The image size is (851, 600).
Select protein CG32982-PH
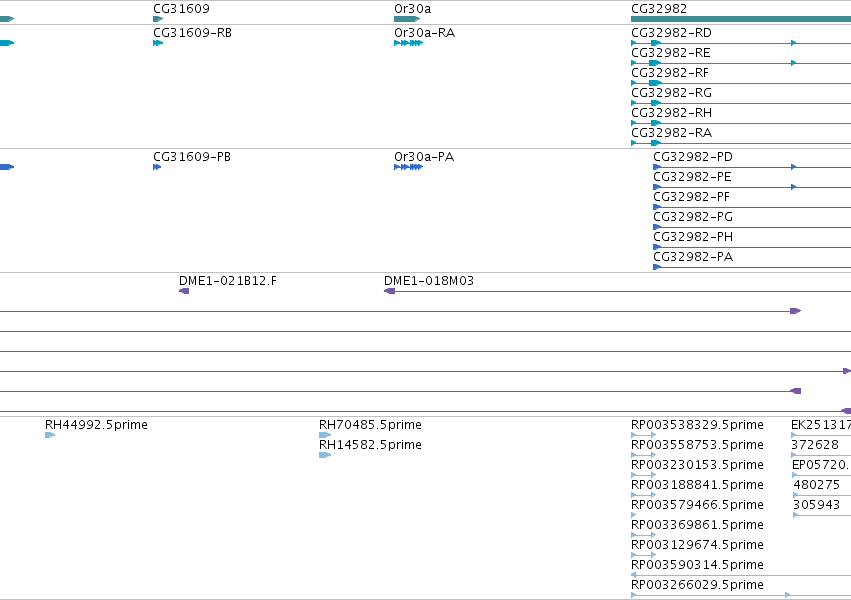[x=693, y=237]
